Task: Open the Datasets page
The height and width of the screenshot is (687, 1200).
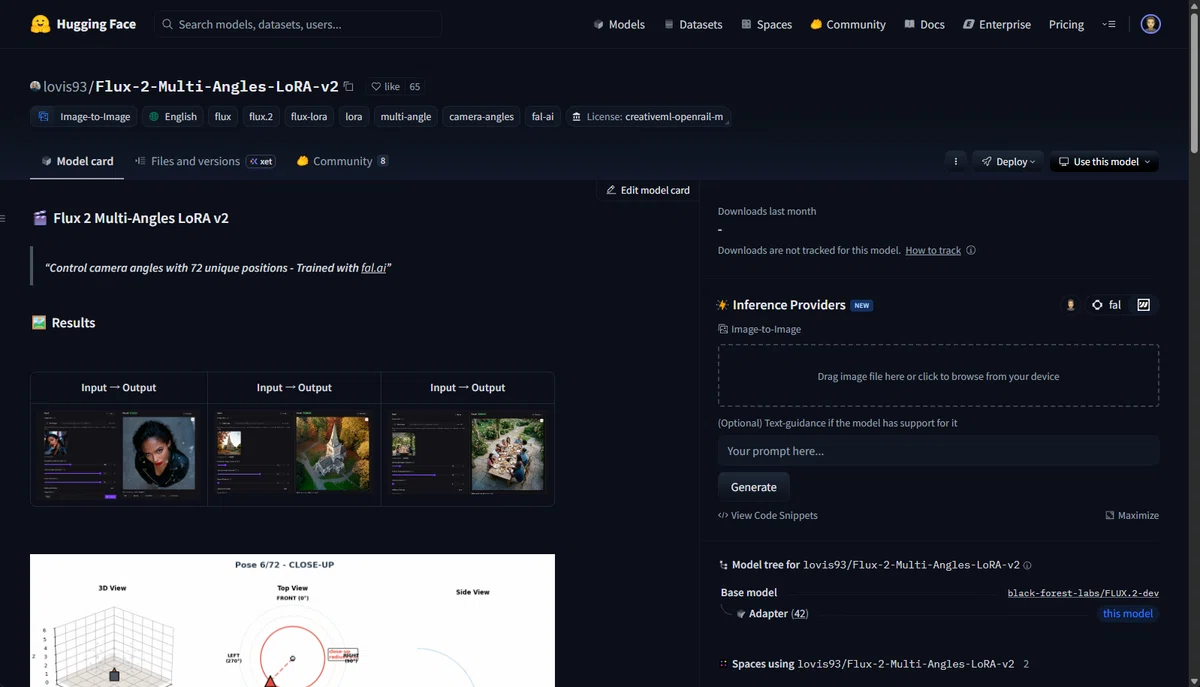Action: pos(693,24)
